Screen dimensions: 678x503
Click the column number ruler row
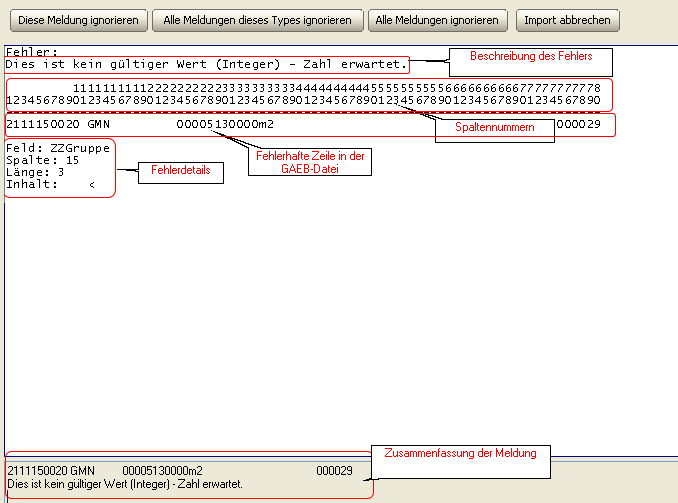coord(304,94)
